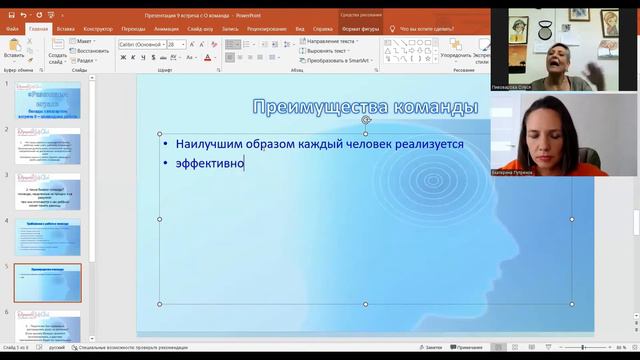Click the Примечания button in status bar
Image resolution: width=640 pixels, height=360 pixels.
point(466,347)
